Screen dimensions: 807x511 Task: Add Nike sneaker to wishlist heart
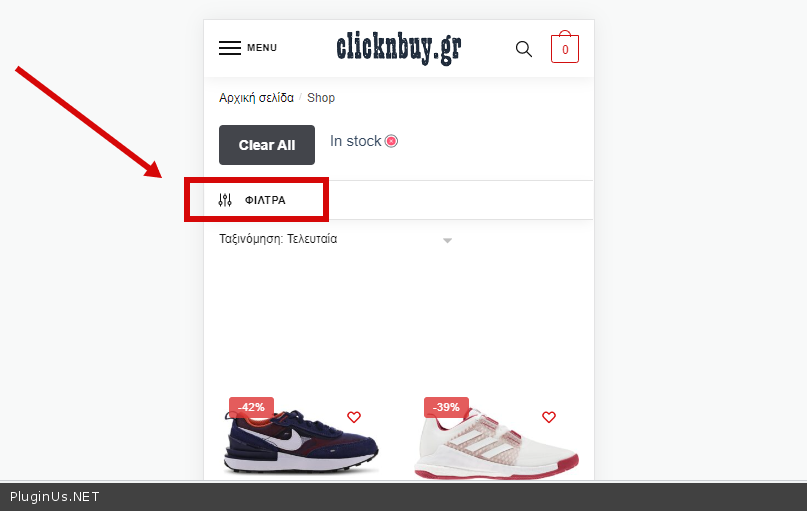click(x=354, y=417)
